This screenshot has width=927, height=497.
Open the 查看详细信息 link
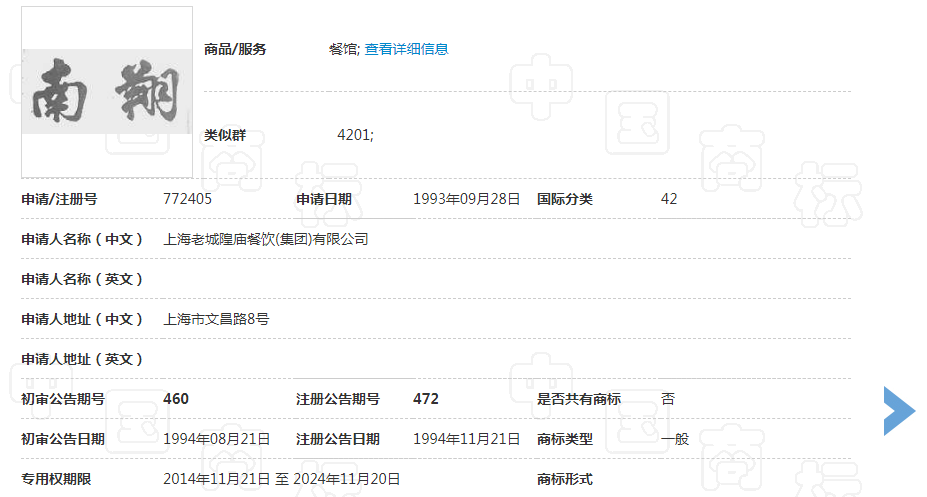(x=406, y=49)
